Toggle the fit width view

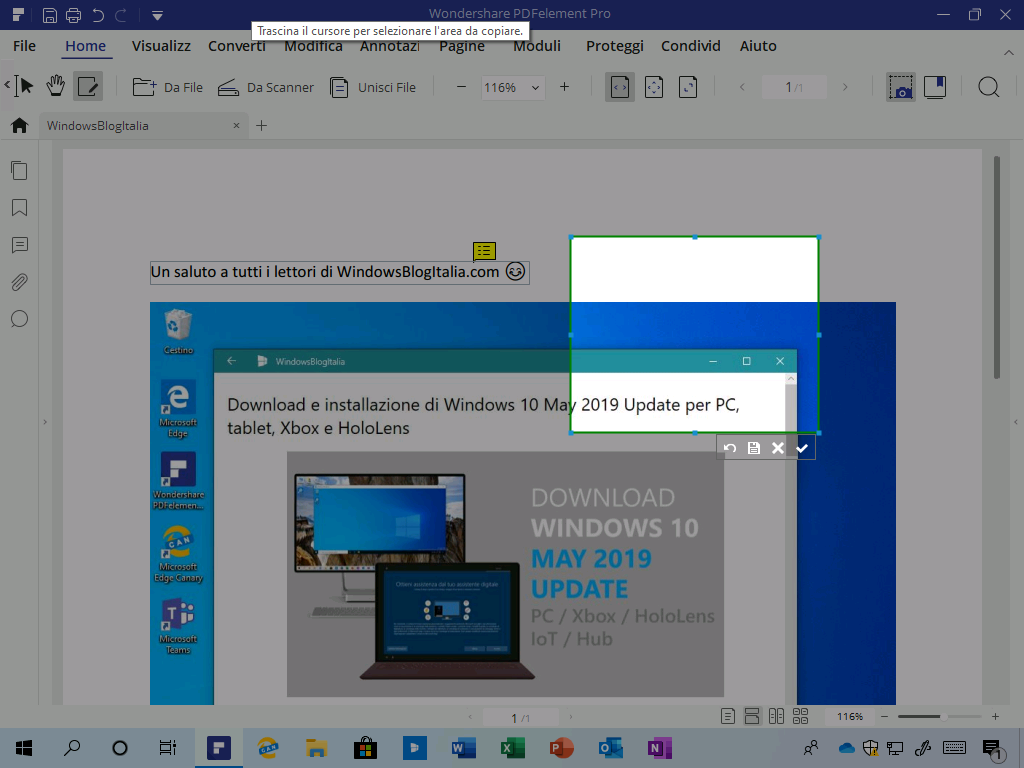620,87
